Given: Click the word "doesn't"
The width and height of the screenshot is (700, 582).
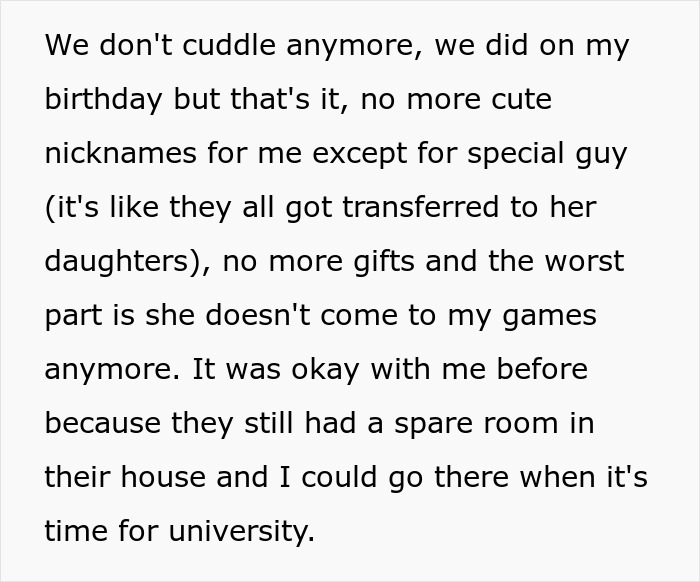Looking at the screenshot, I should pyautogui.click(x=258, y=315).
